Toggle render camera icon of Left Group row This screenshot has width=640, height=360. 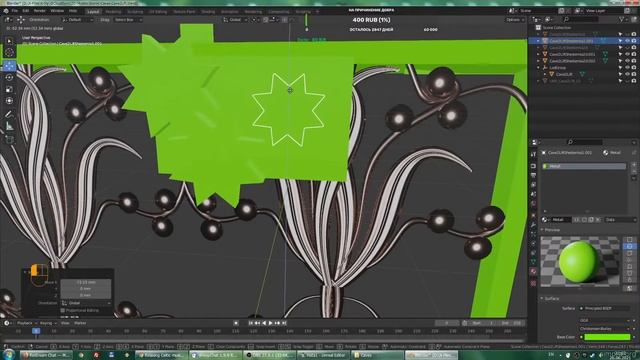tap(634, 68)
